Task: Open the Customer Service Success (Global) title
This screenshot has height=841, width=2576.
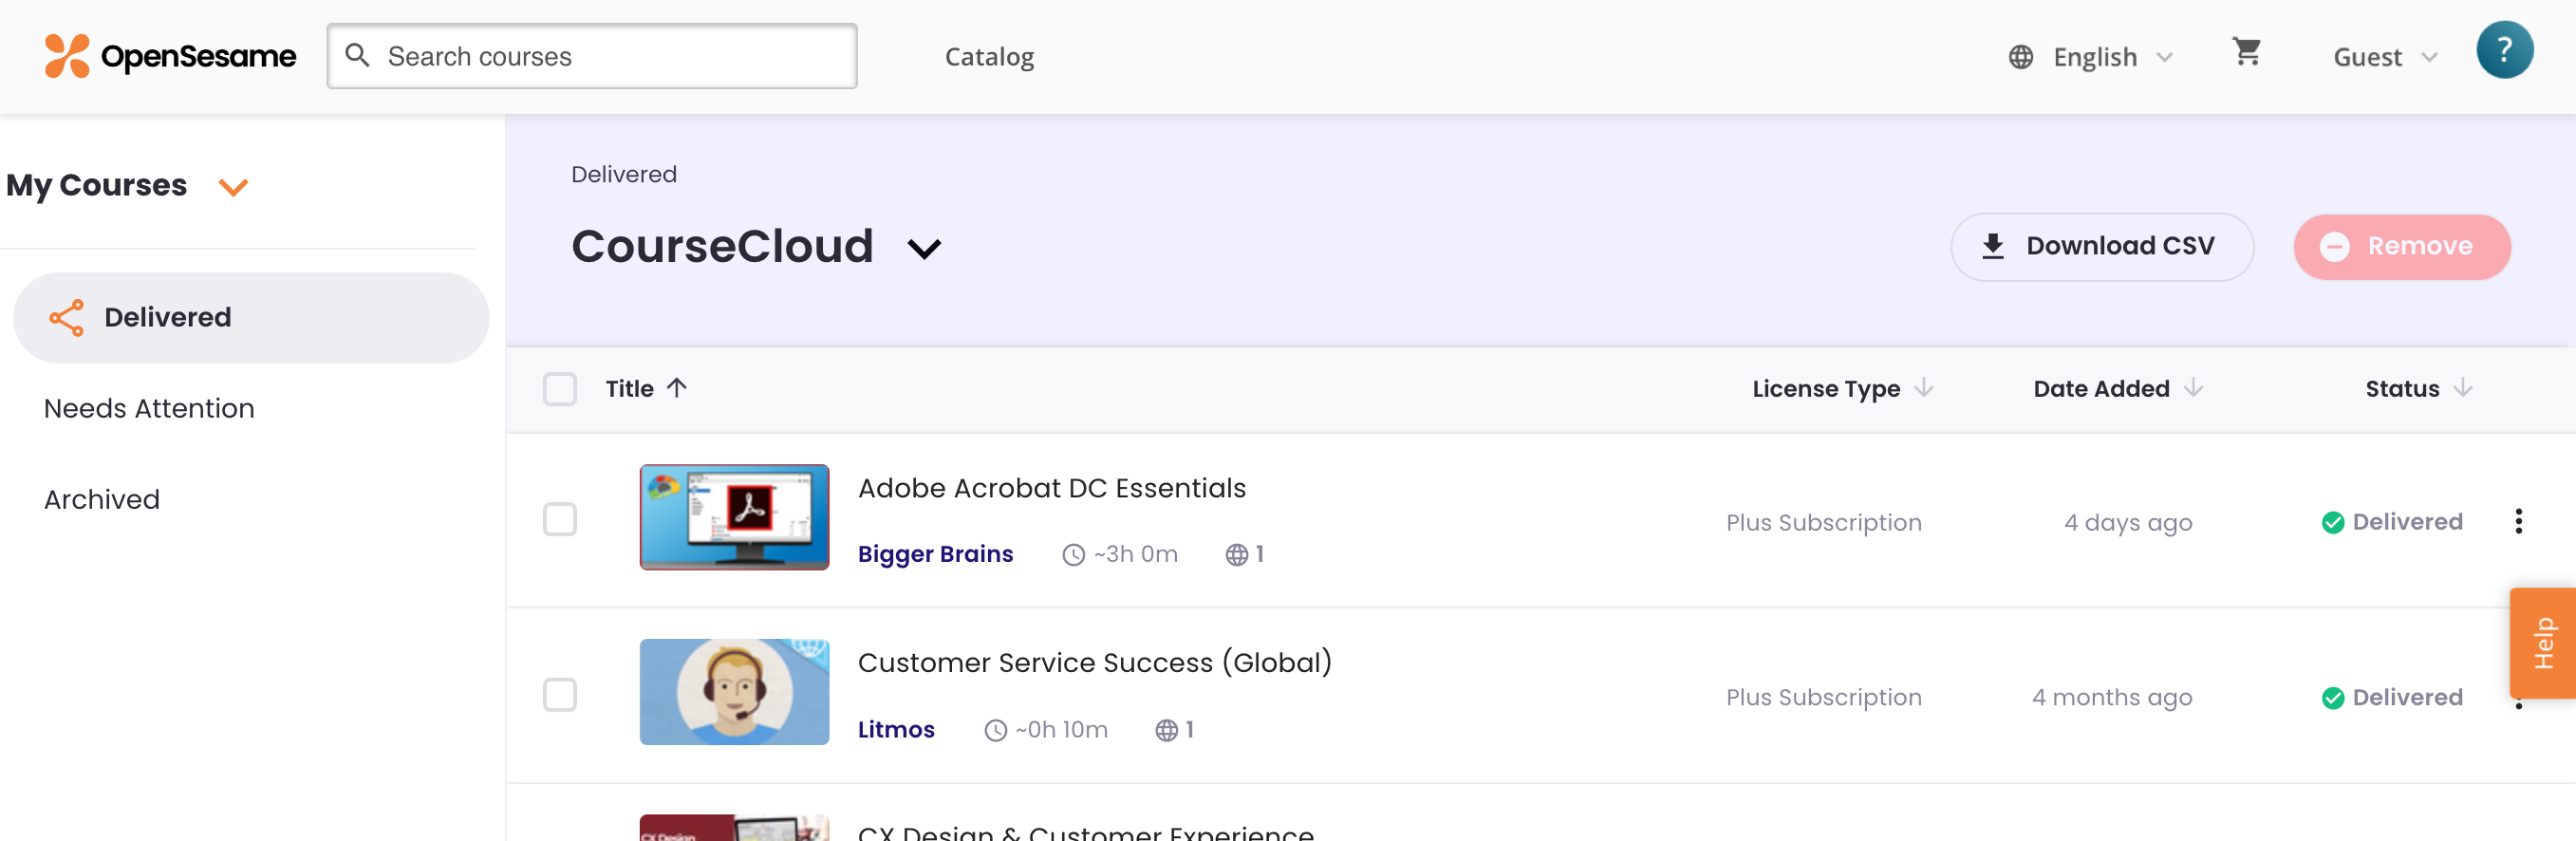Action: tap(1095, 663)
